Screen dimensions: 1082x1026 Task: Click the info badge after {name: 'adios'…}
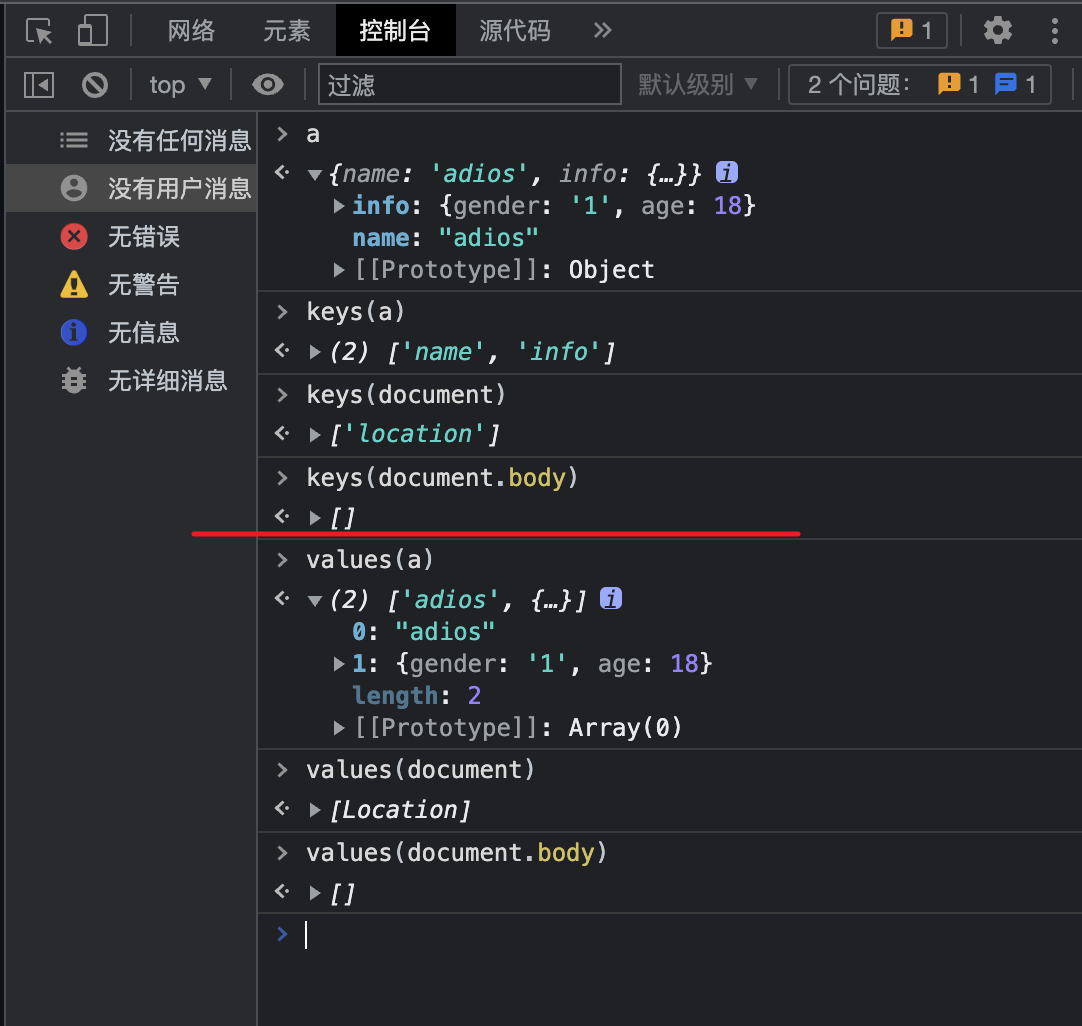point(727,172)
